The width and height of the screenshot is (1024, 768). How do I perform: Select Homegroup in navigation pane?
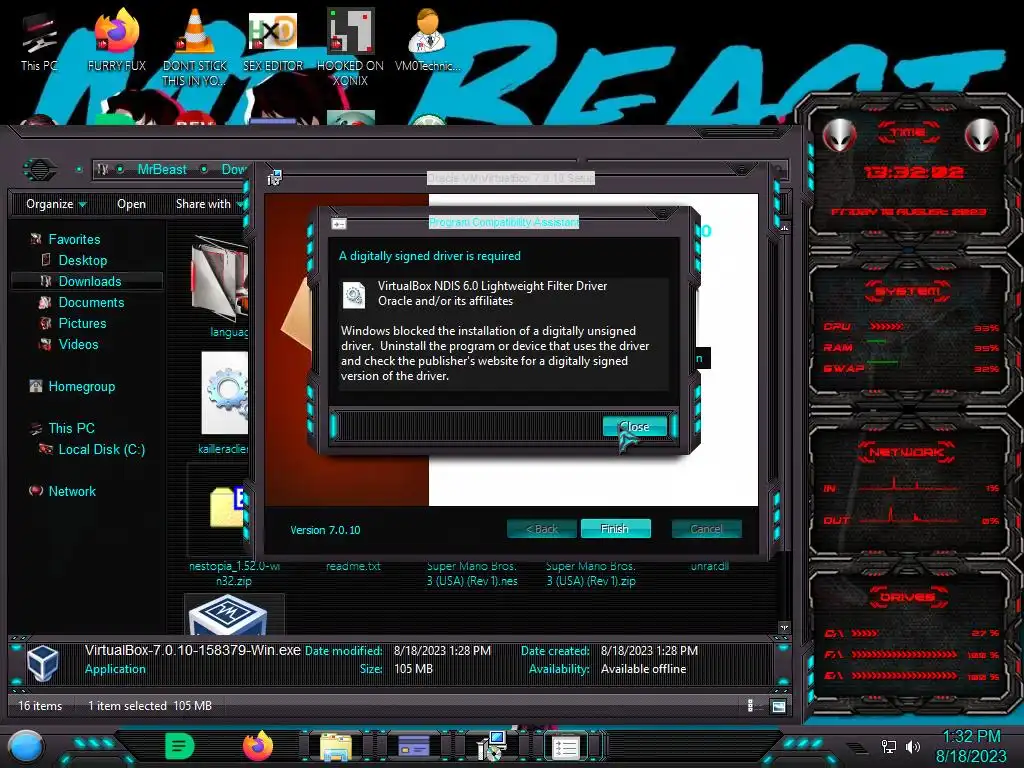[81, 386]
